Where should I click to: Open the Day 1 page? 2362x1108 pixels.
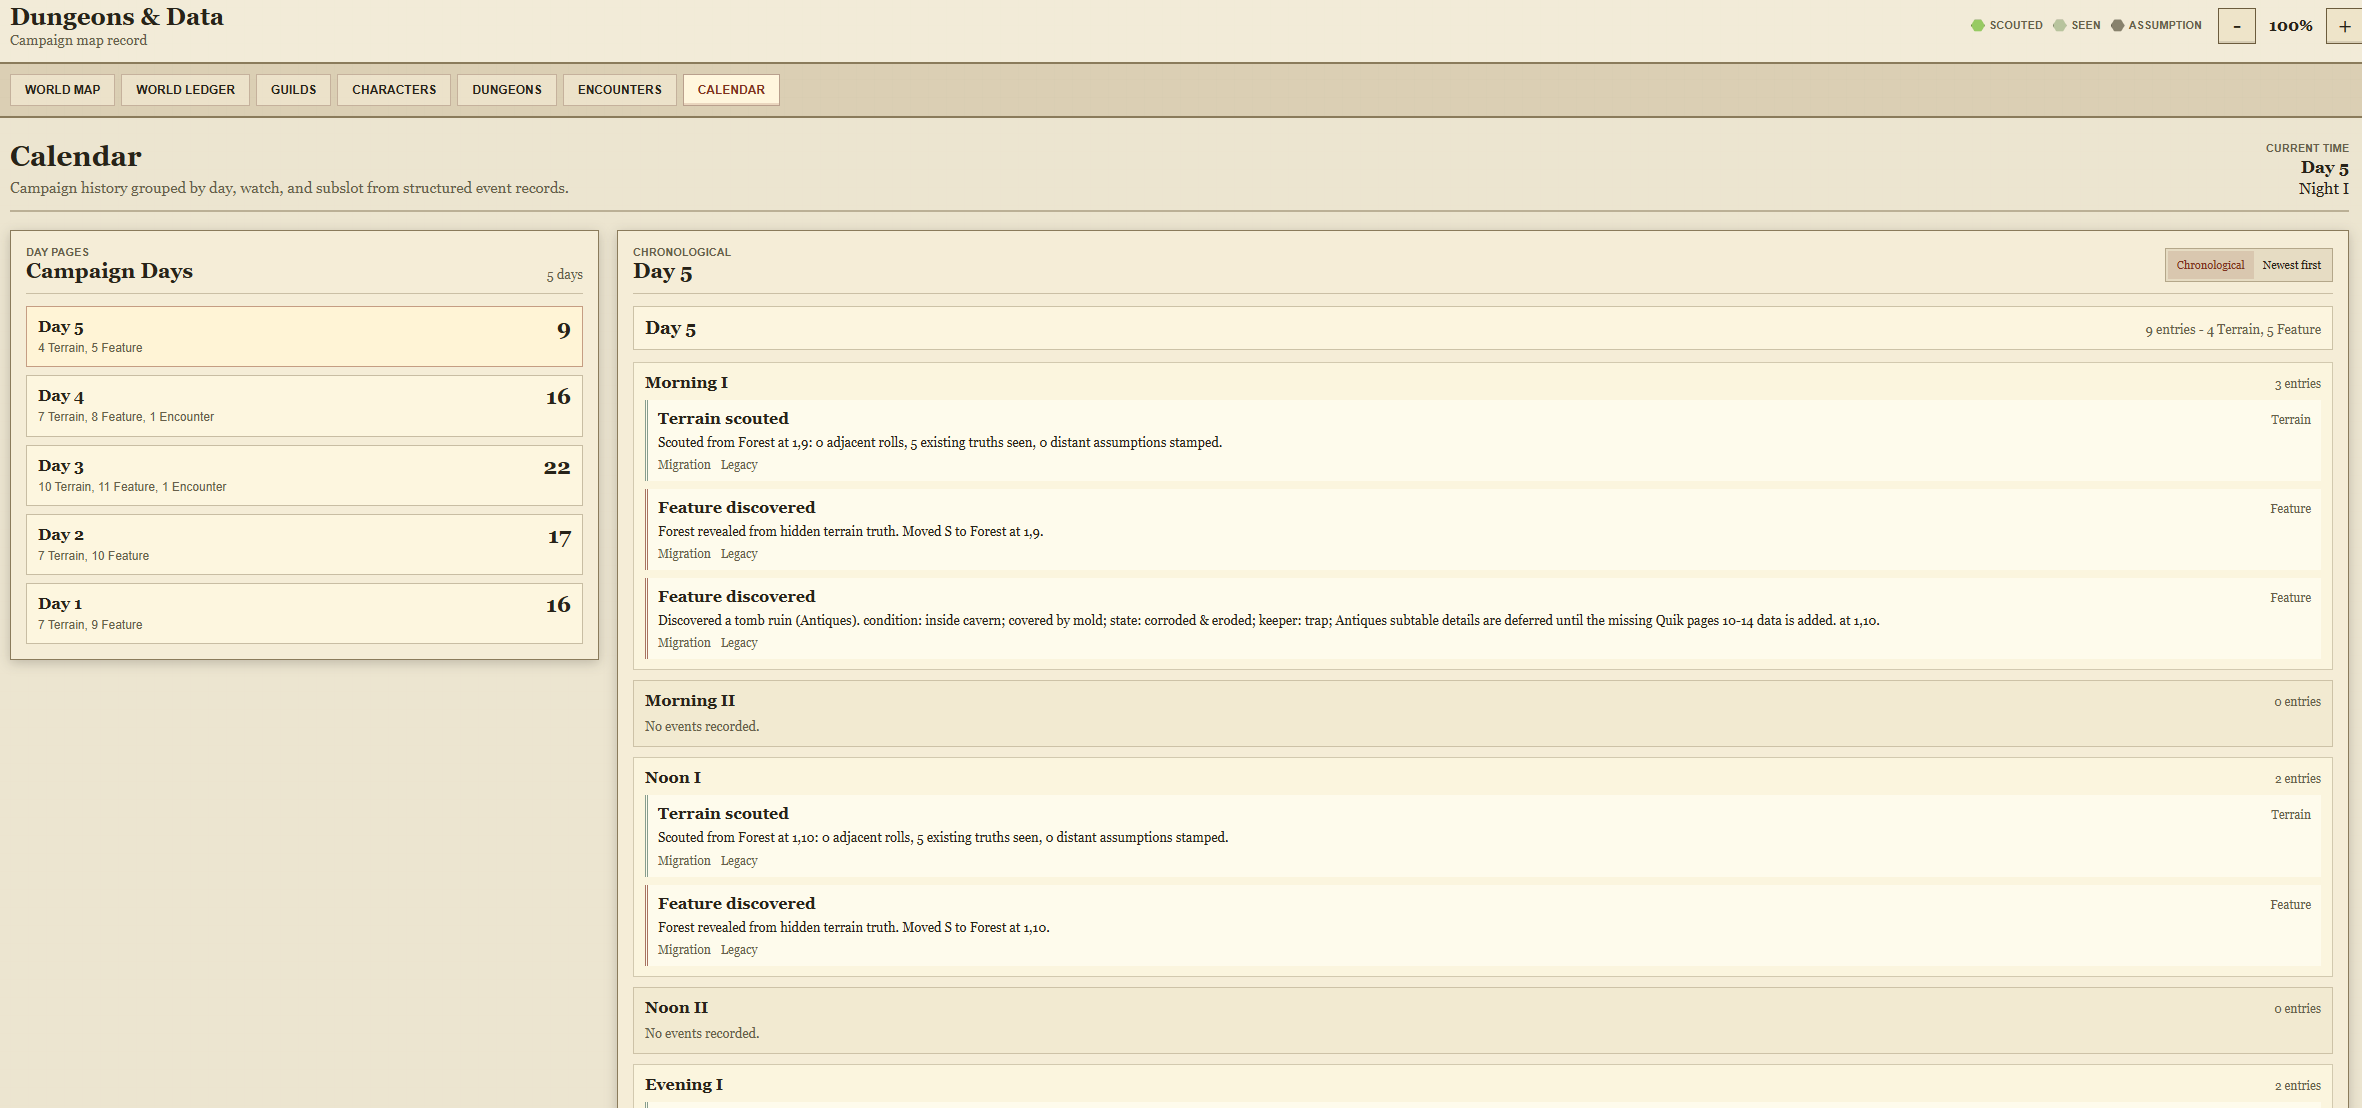tap(304, 613)
